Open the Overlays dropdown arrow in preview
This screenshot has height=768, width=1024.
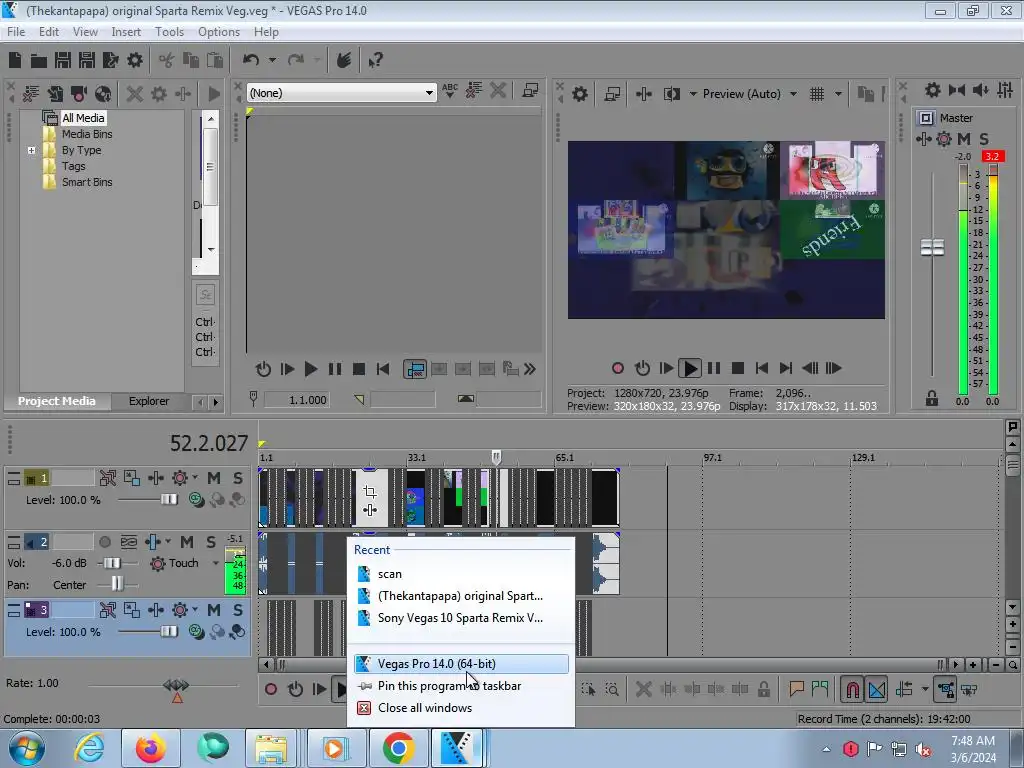[x=838, y=94]
